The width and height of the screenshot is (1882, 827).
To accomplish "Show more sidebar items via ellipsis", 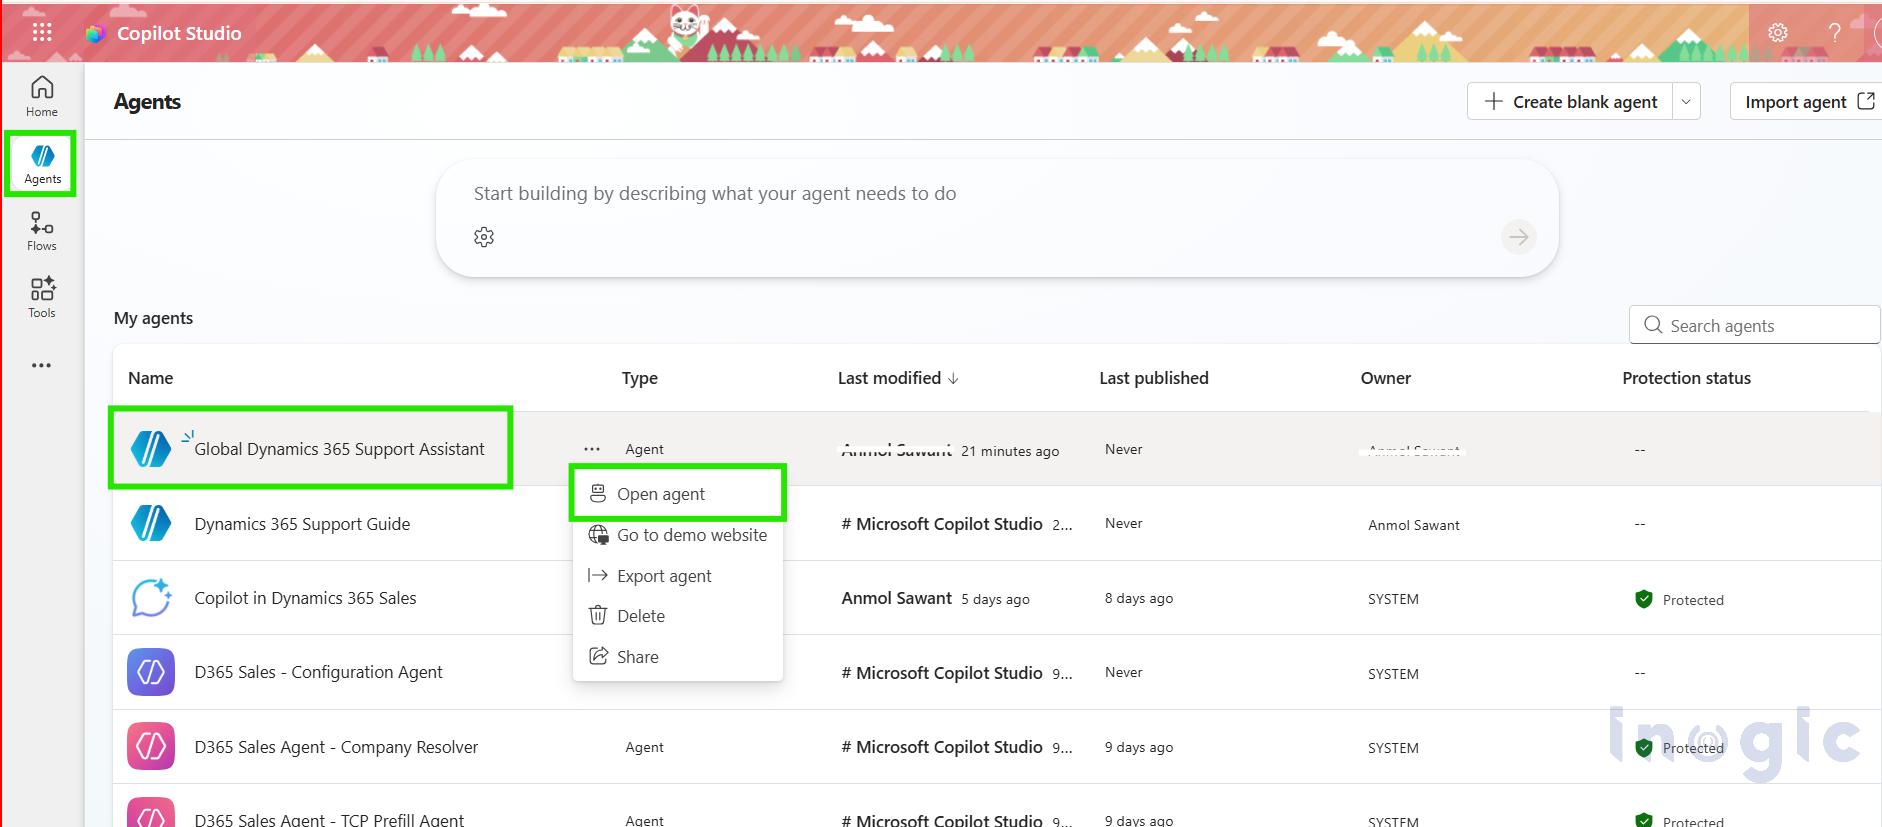I will [42, 365].
